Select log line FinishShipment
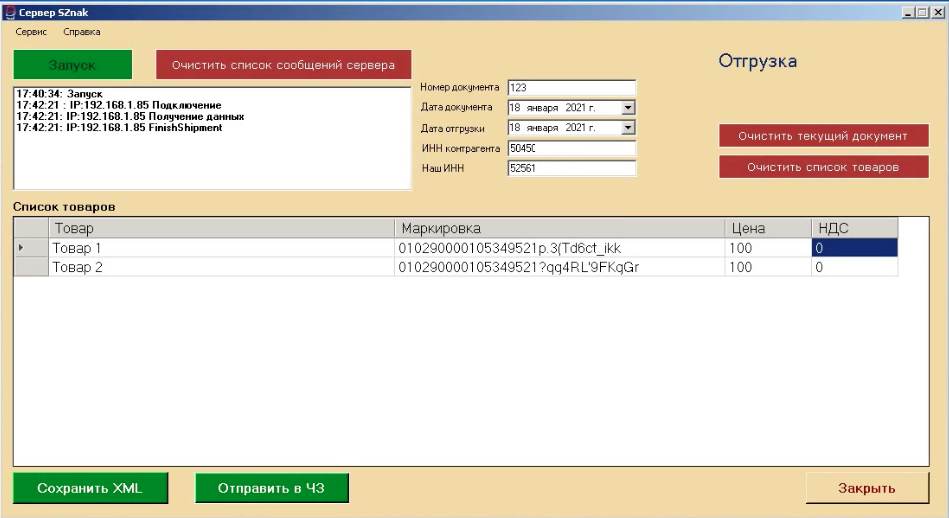949x518 pixels. point(119,128)
